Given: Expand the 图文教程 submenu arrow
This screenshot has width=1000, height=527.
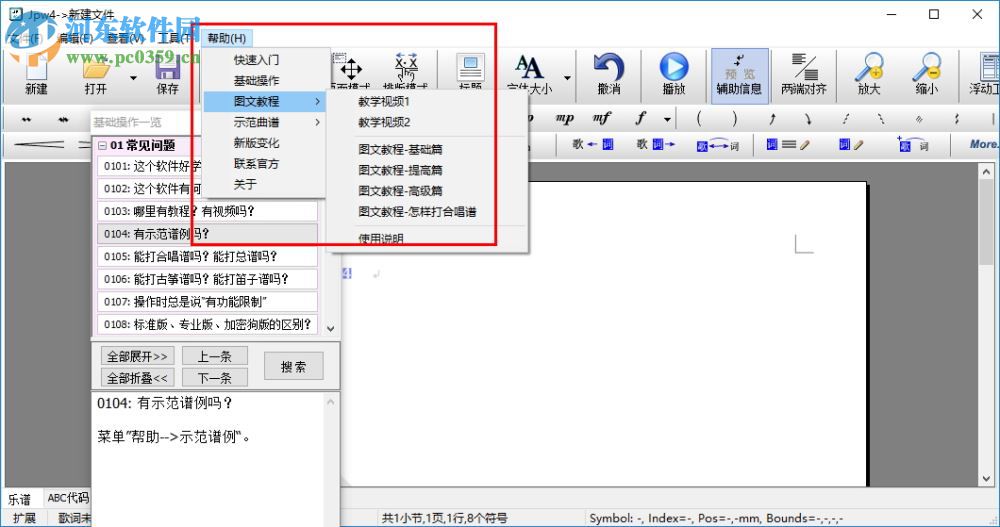Looking at the screenshot, I should (x=318, y=101).
